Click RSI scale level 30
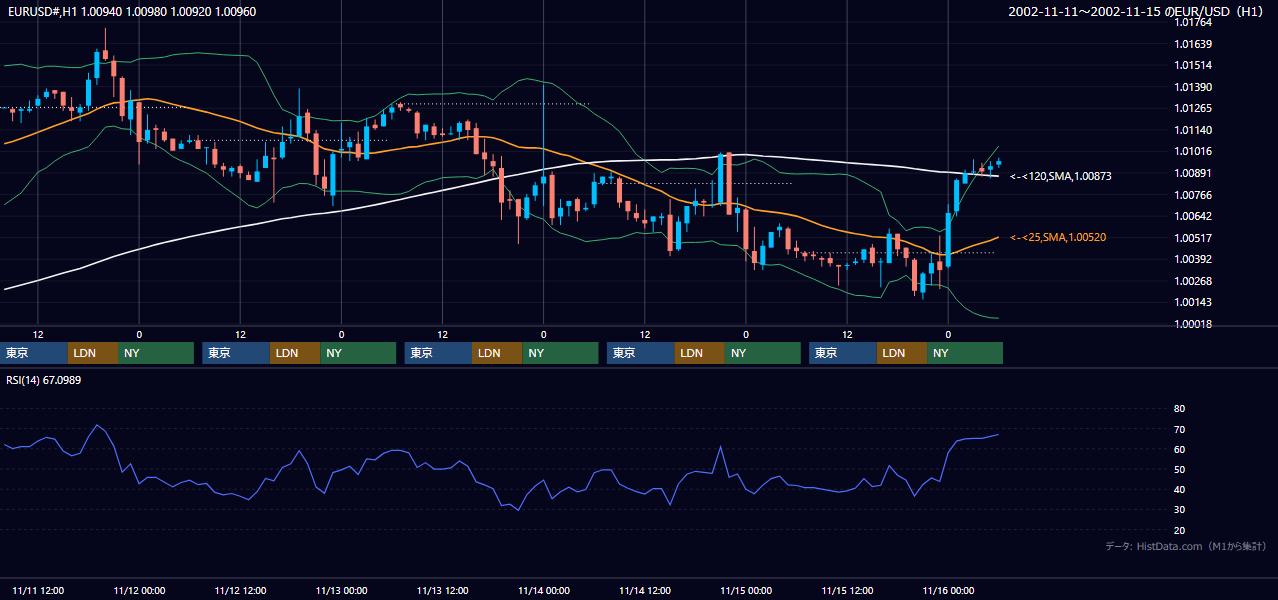 click(1179, 510)
